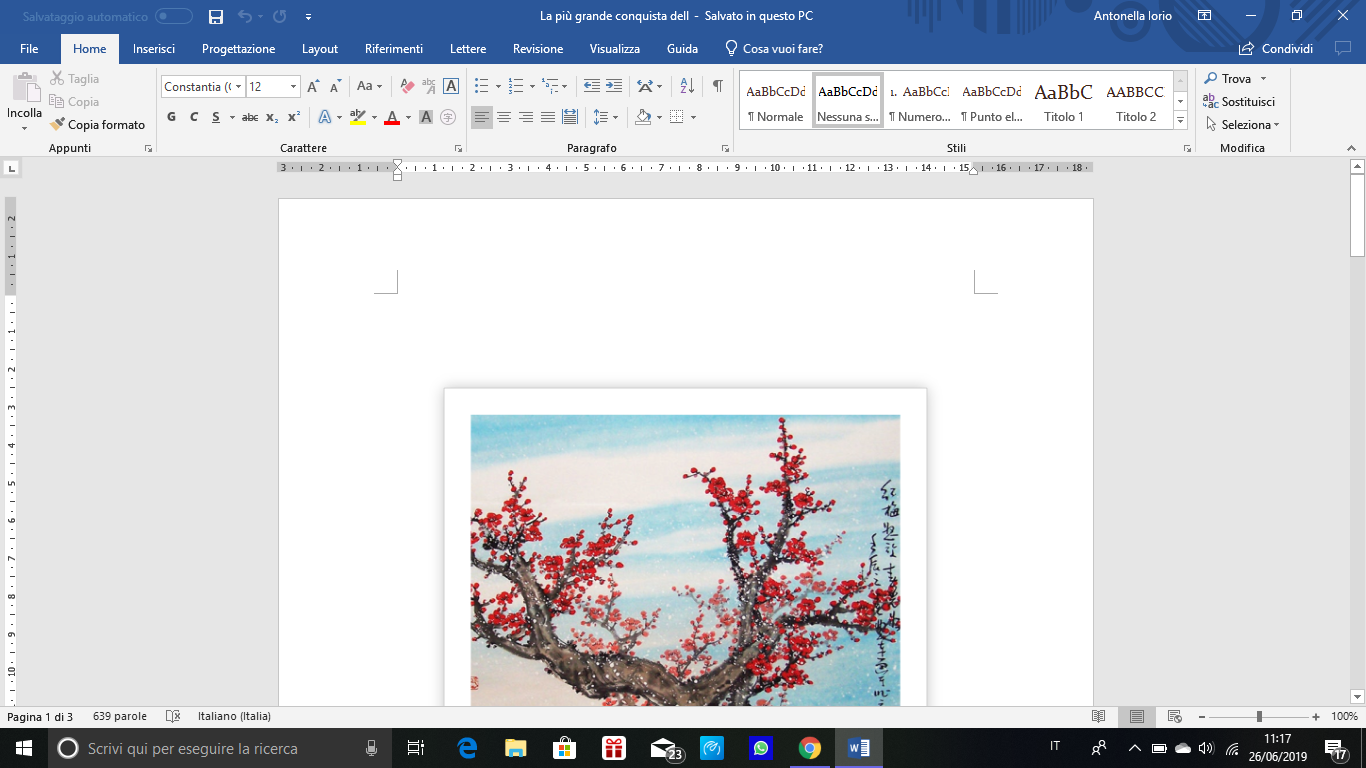The height and width of the screenshot is (768, 1366).
Task: Open the Paragrafo dialog launcher
Action: 726,148
